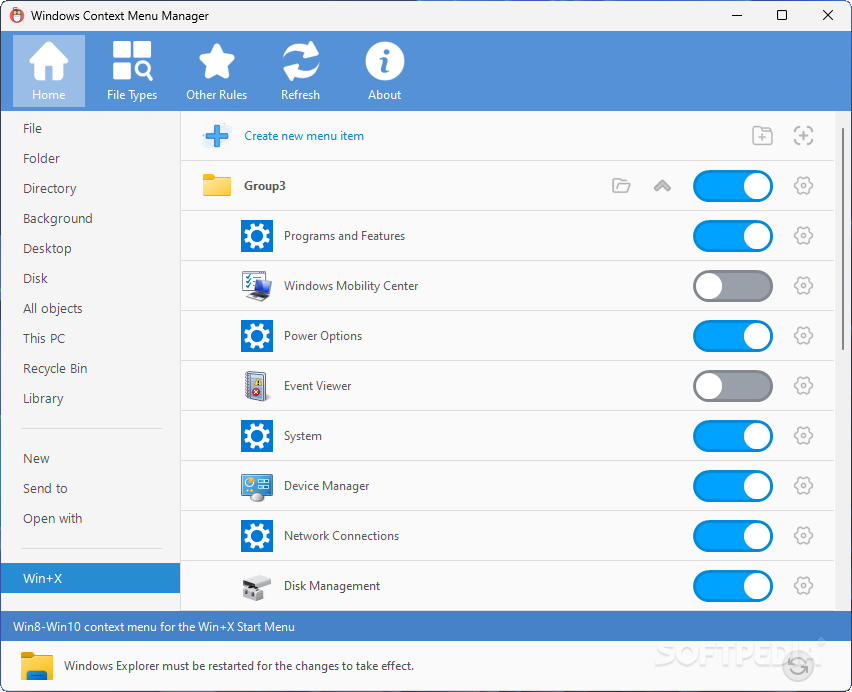The width and height of the screenshot is (852, 692).
Task: Enable the Event Viewer switch
Action: tap(732, 386)
